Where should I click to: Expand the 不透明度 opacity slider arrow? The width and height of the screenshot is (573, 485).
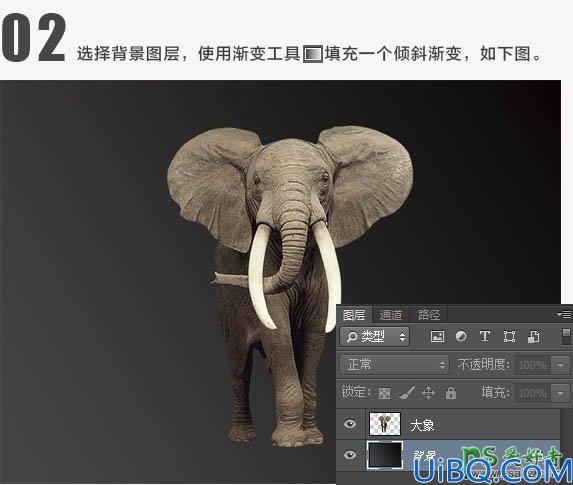coord(561,365)
